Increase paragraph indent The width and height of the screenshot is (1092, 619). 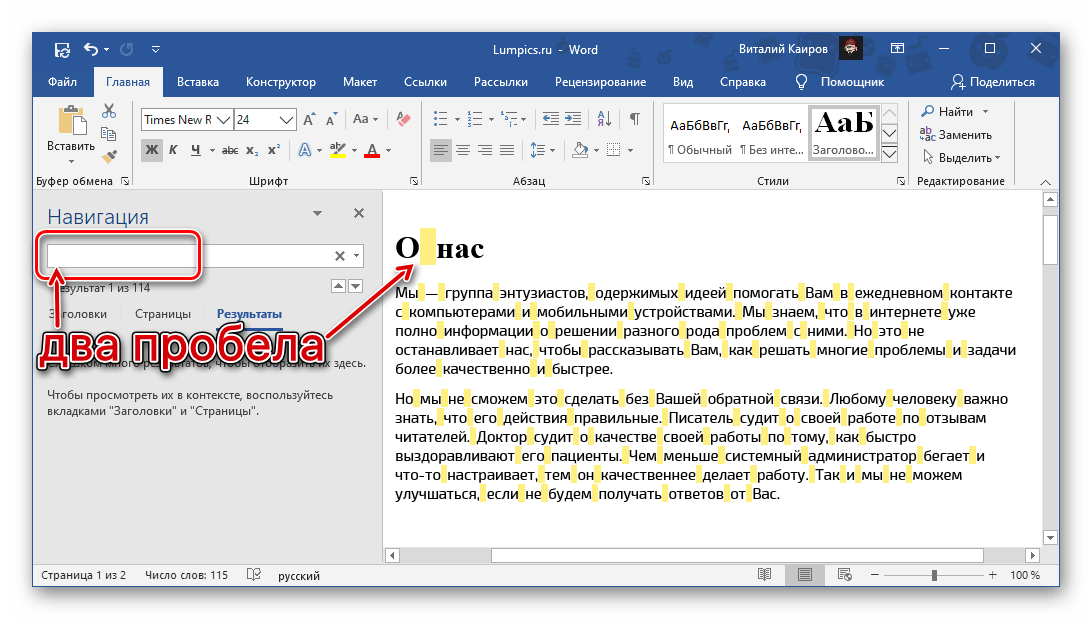573,119
